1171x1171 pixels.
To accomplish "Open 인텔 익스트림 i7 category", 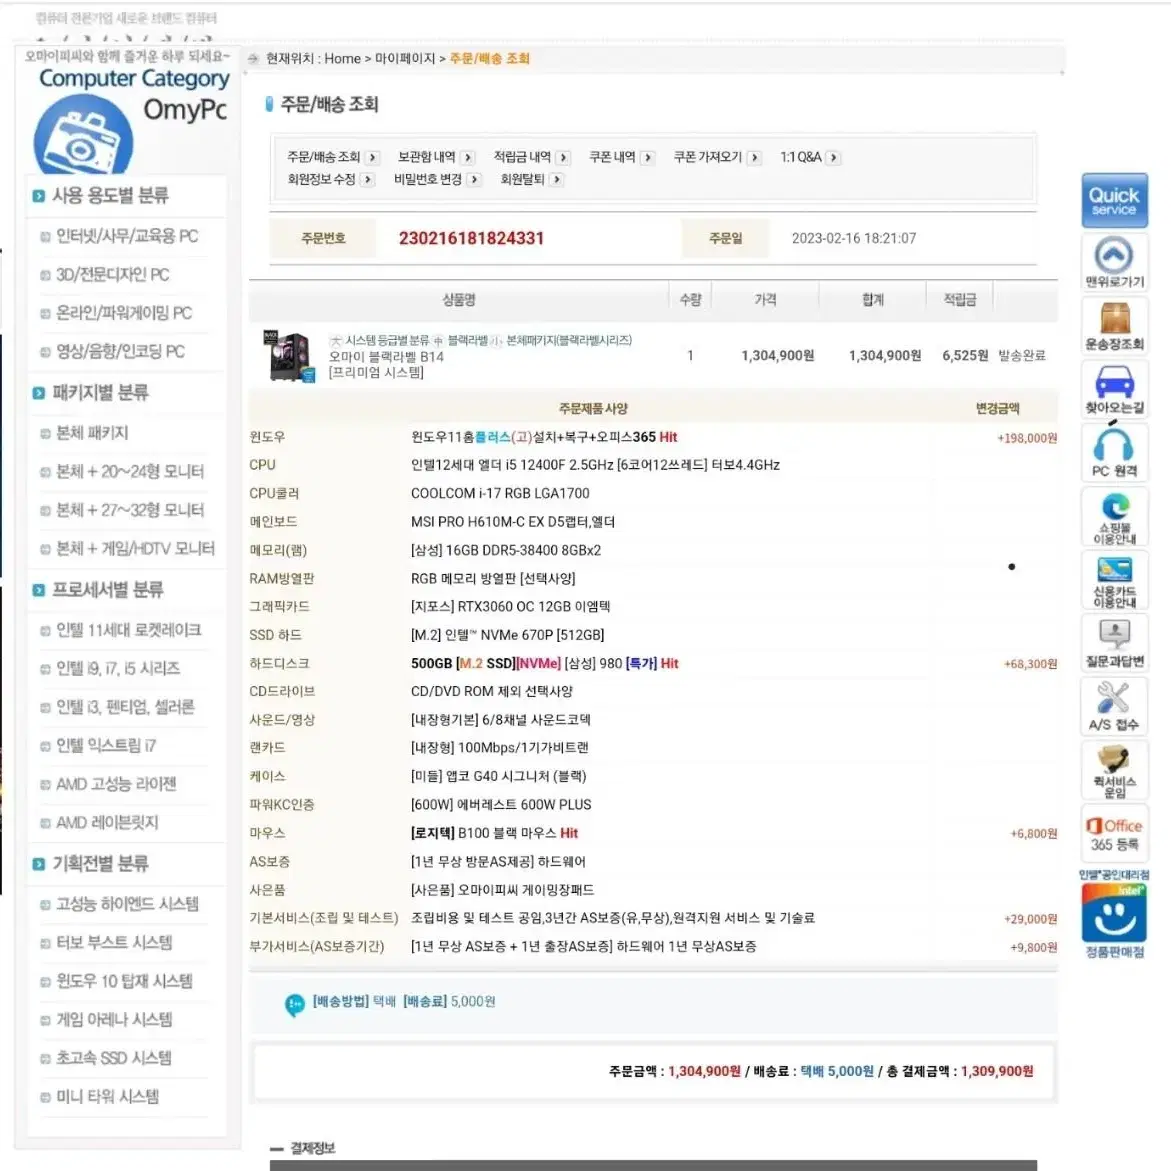I will click(x=106, y=745).
